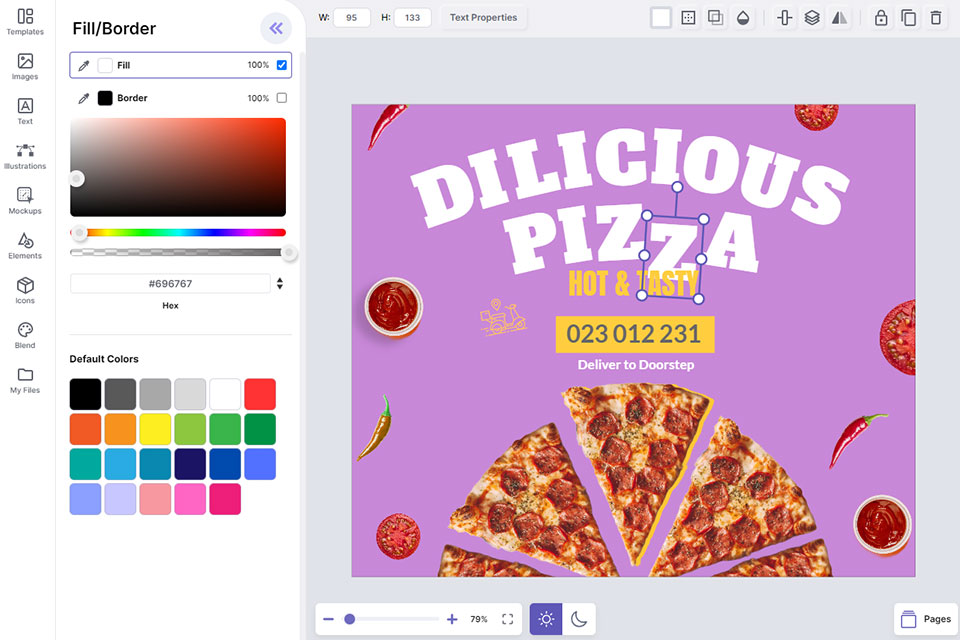Click the shadow toolbar icon
The image size is (960, 640).
(715, 18)
